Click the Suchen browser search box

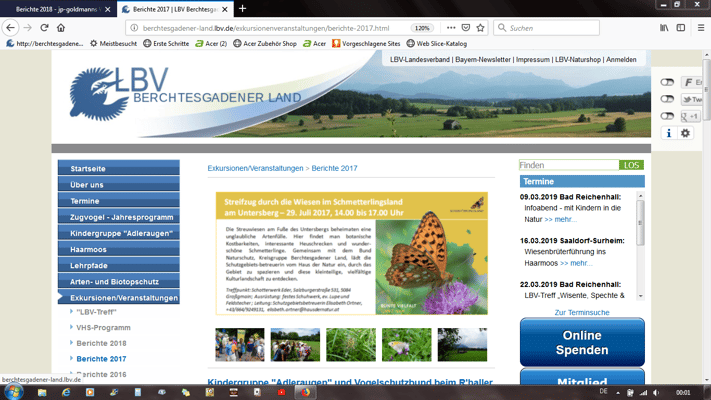(x=546, y=28)
